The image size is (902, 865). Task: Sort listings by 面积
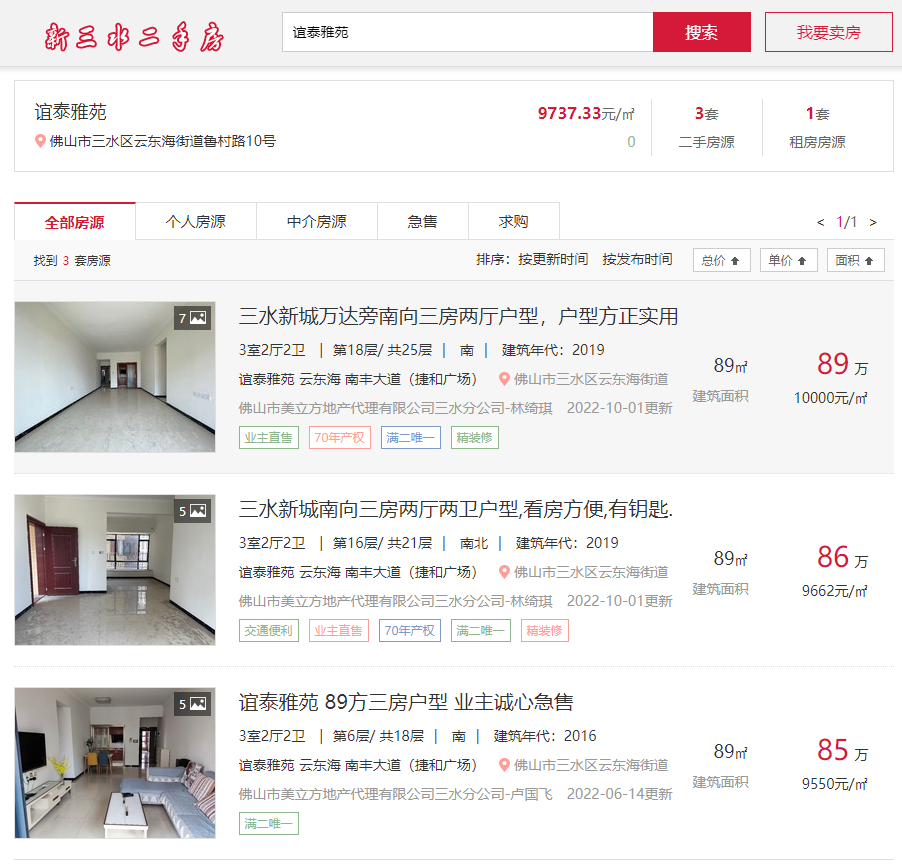tap(855, 260)
